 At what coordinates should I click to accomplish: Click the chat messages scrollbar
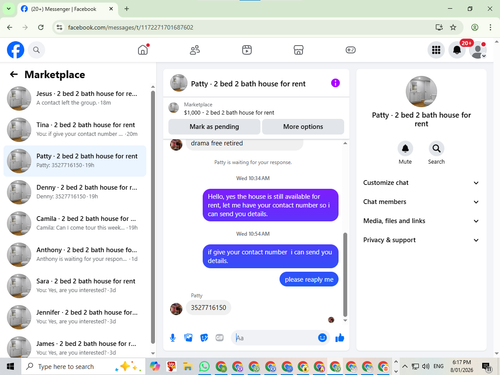pyautogui.click(x=345, y=274)
